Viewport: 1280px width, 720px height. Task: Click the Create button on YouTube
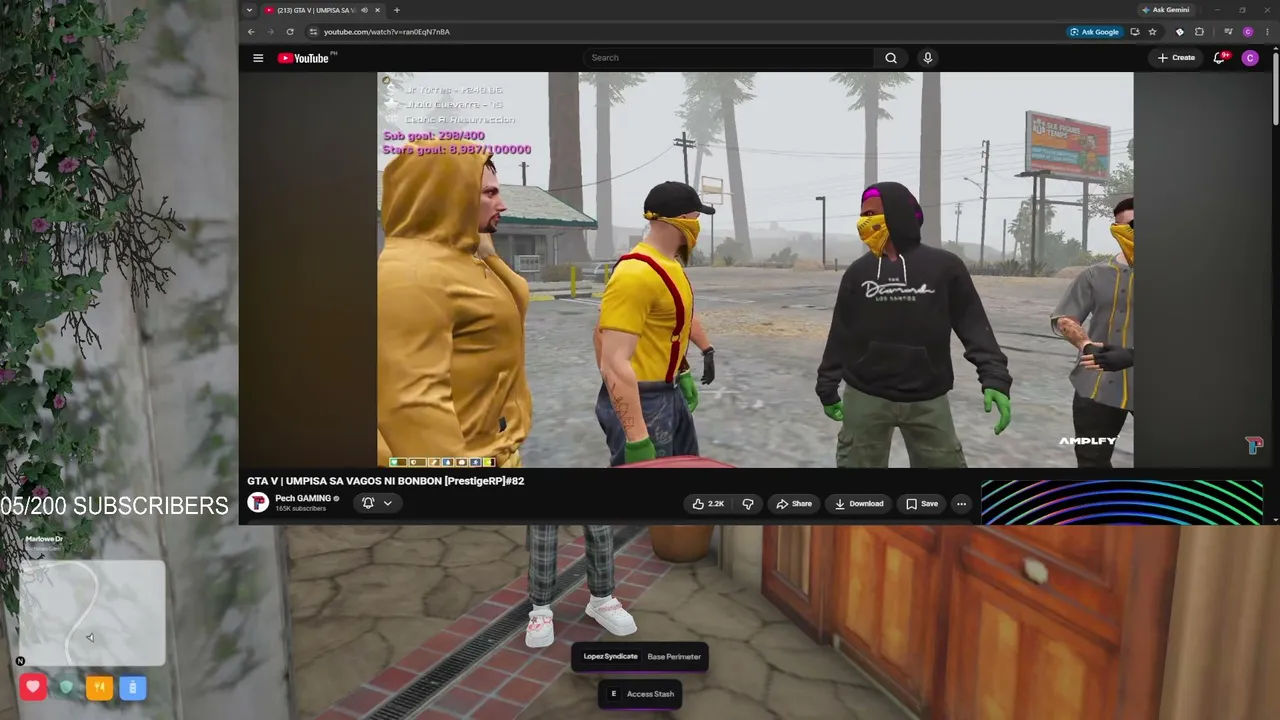(1176, 58)
